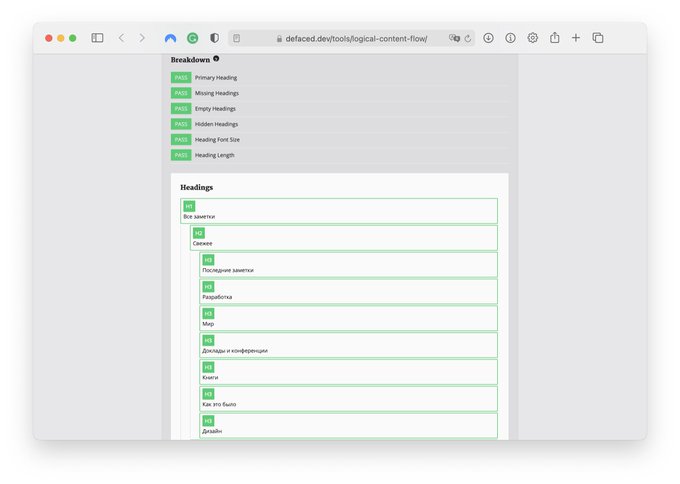Toggle the Safari sidebar
The width and height of the screenshot is (680, 484).
(97, 38)
